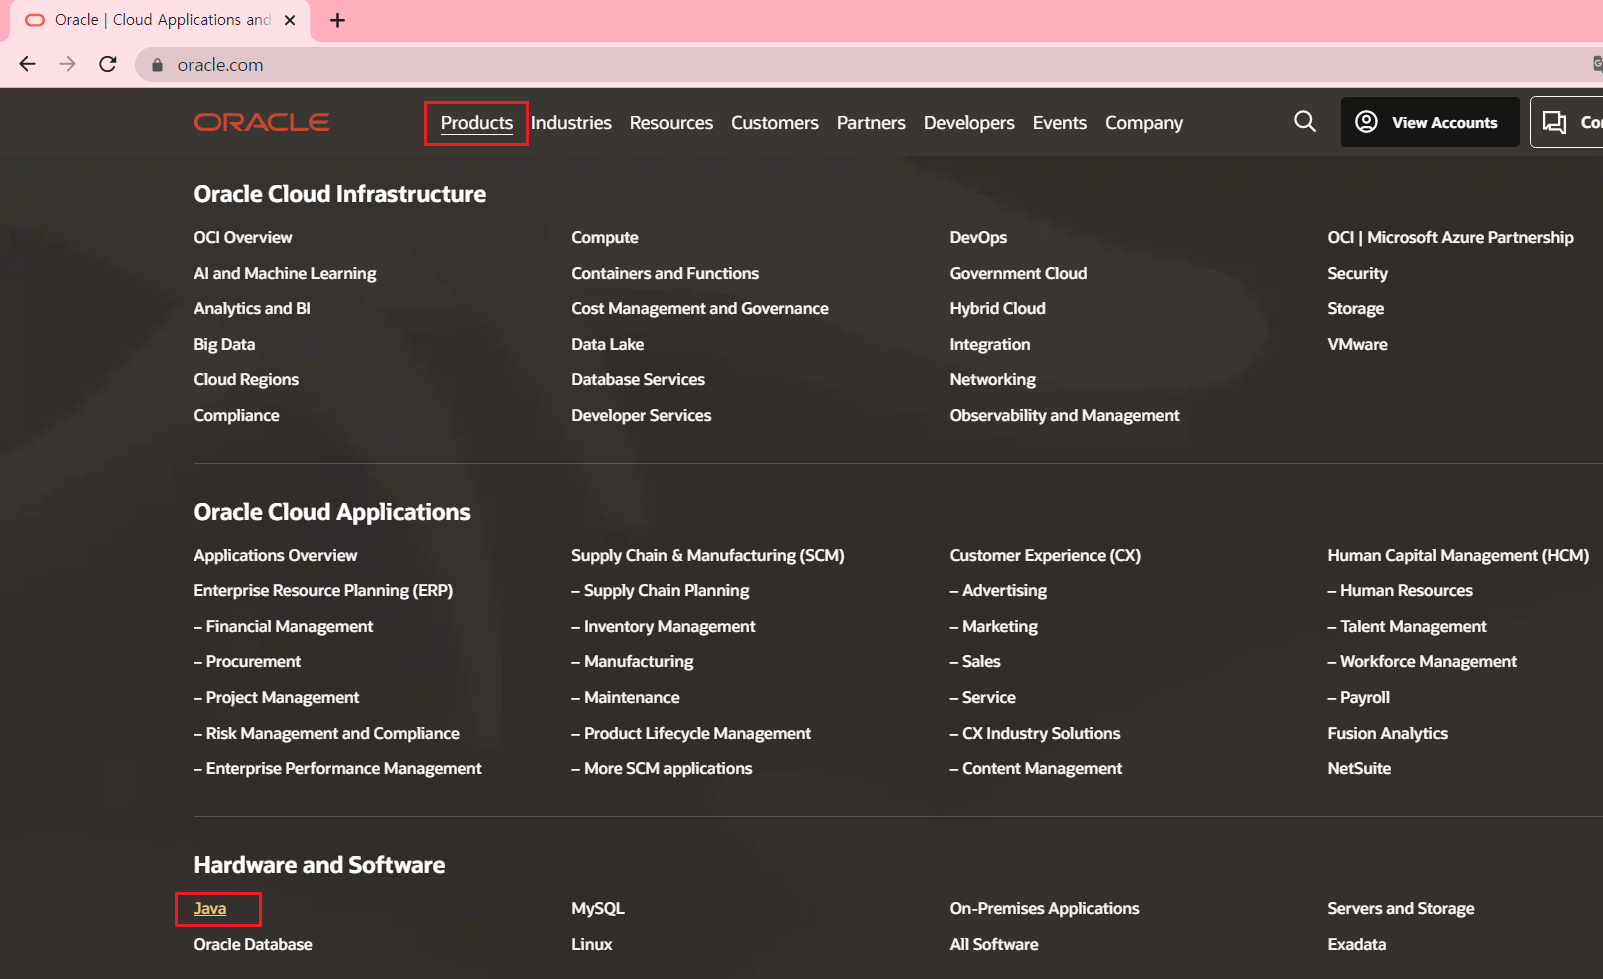
Task: Open Customer Experience (CX)
Action: coord(1045,555)
